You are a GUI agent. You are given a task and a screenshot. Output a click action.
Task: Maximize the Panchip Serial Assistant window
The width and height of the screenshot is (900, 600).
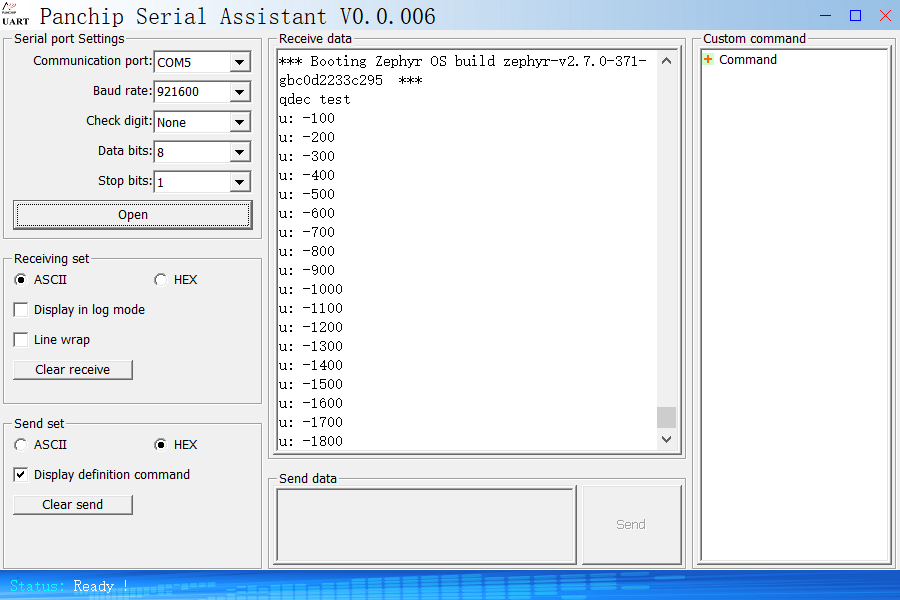coord(855,16)
